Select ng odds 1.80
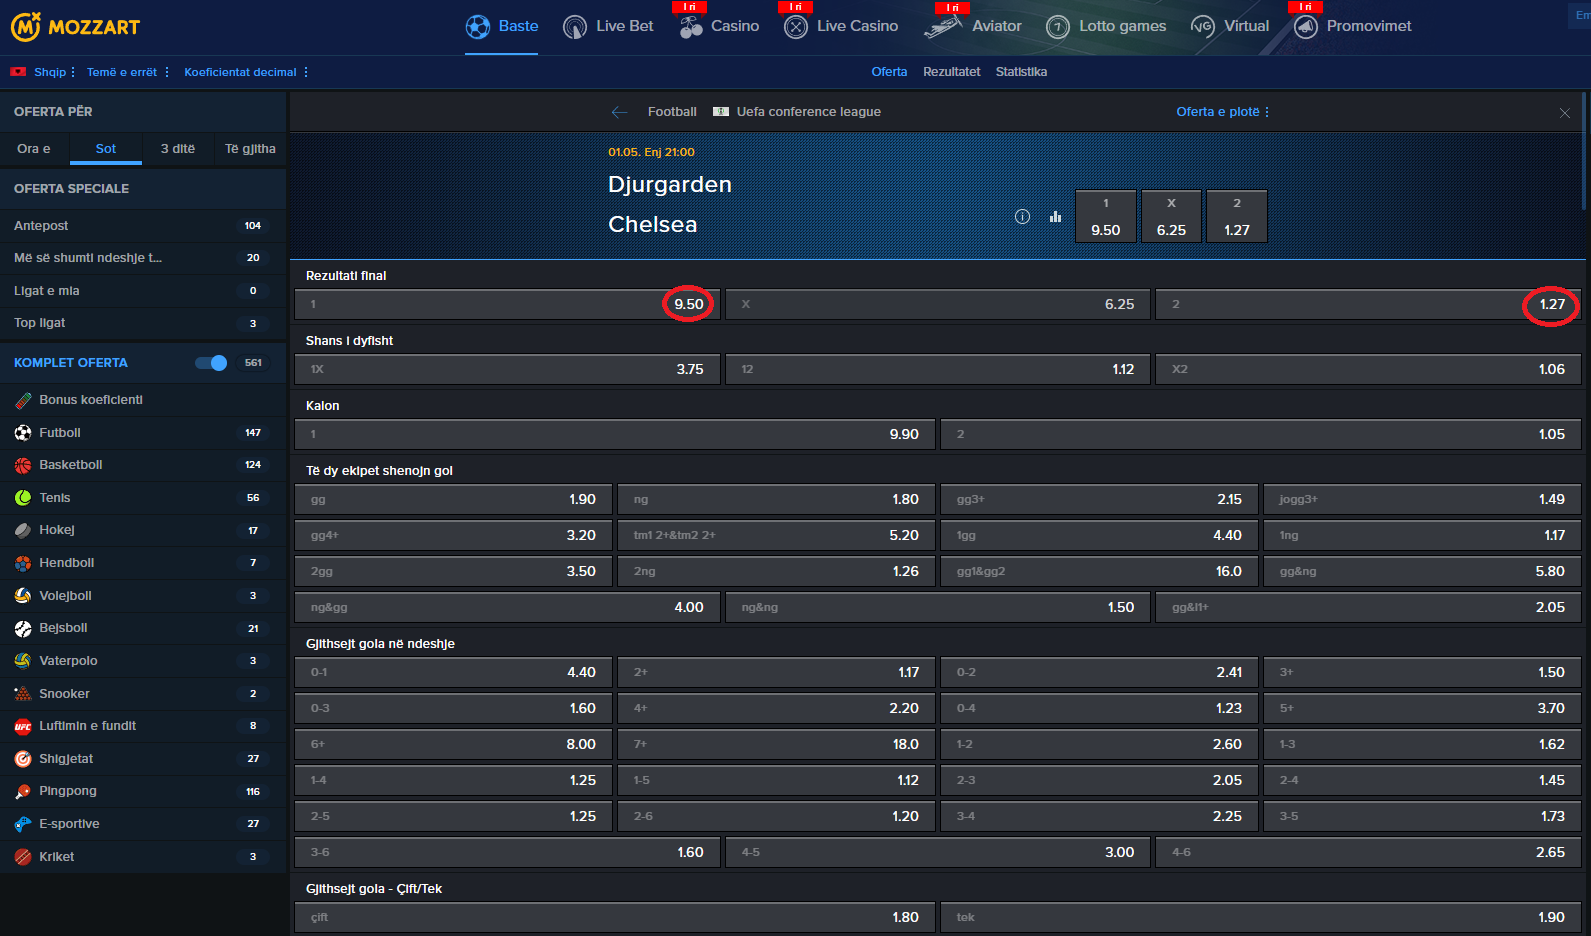 click(776, 499)
